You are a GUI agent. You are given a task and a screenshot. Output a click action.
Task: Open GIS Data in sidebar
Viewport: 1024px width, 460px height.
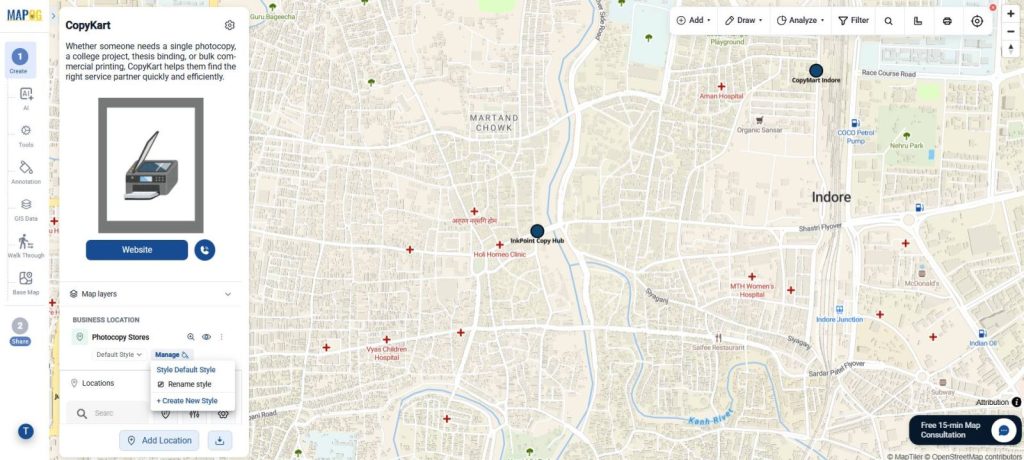tap(25, 209)
